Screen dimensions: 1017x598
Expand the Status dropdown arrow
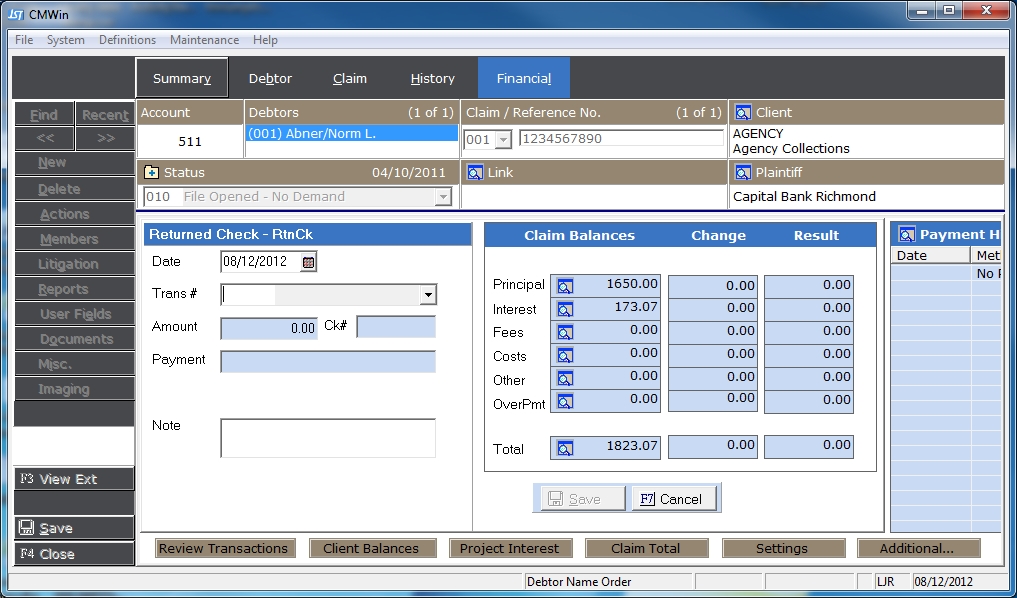[x=443, y=197]
